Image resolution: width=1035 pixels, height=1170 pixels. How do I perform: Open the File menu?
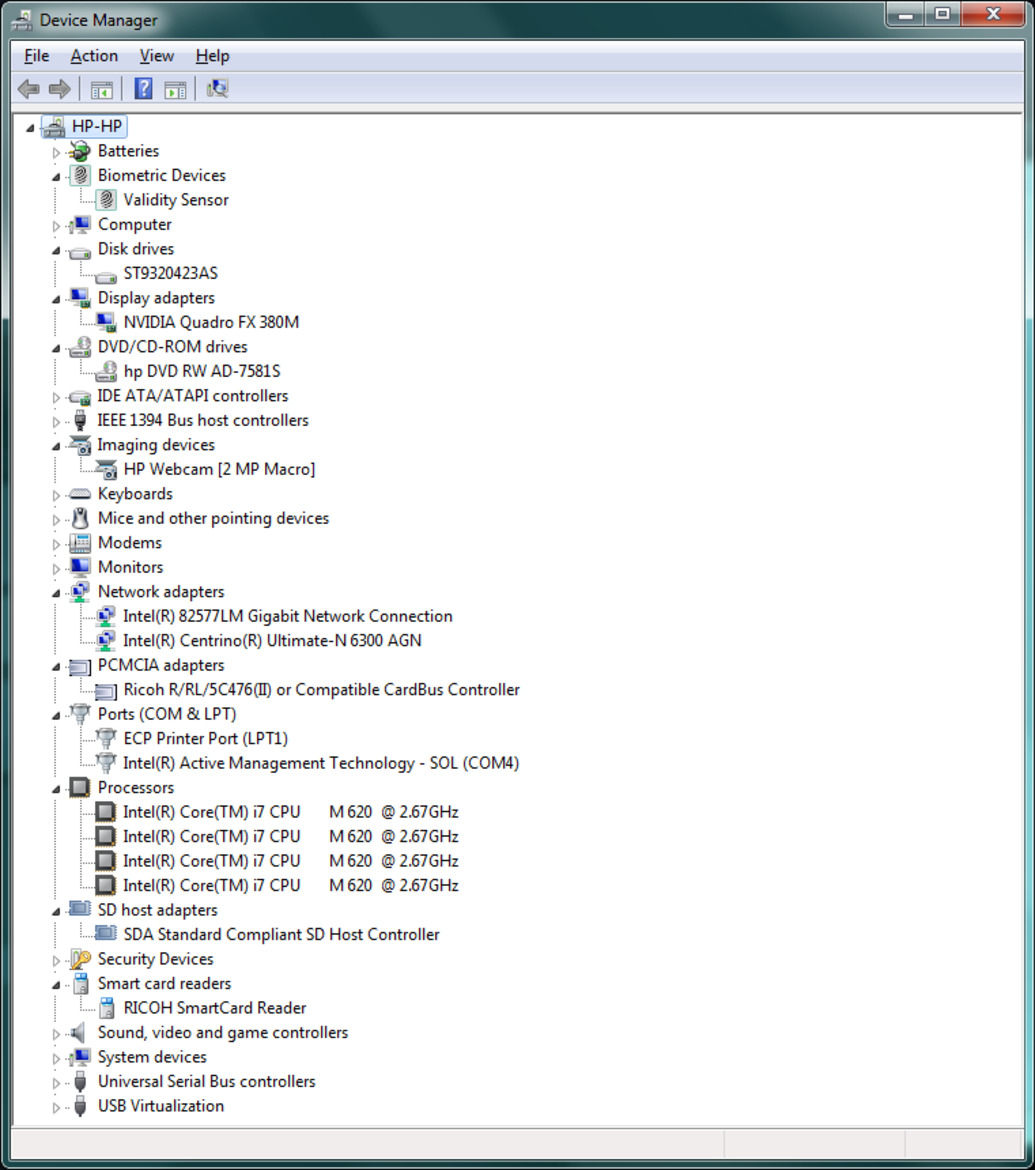coord(37,56)
